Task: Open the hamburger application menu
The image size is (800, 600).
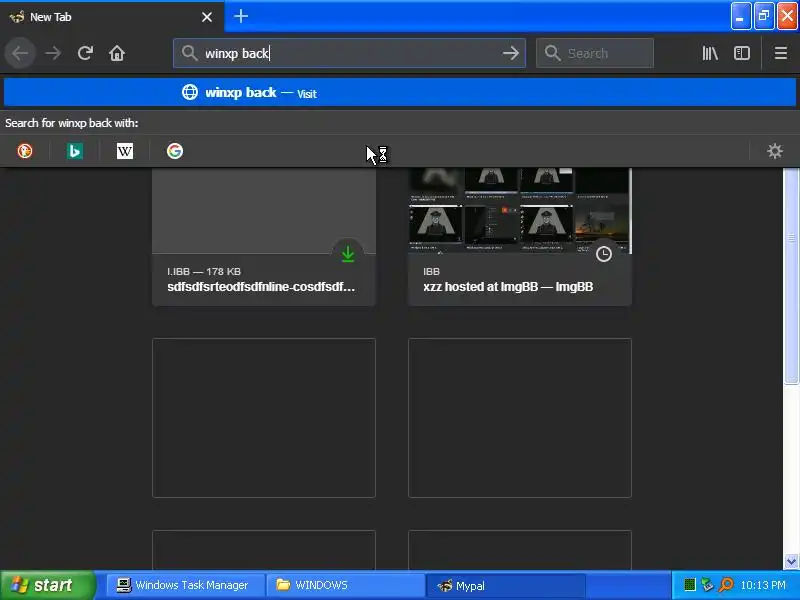Action: 781,53
